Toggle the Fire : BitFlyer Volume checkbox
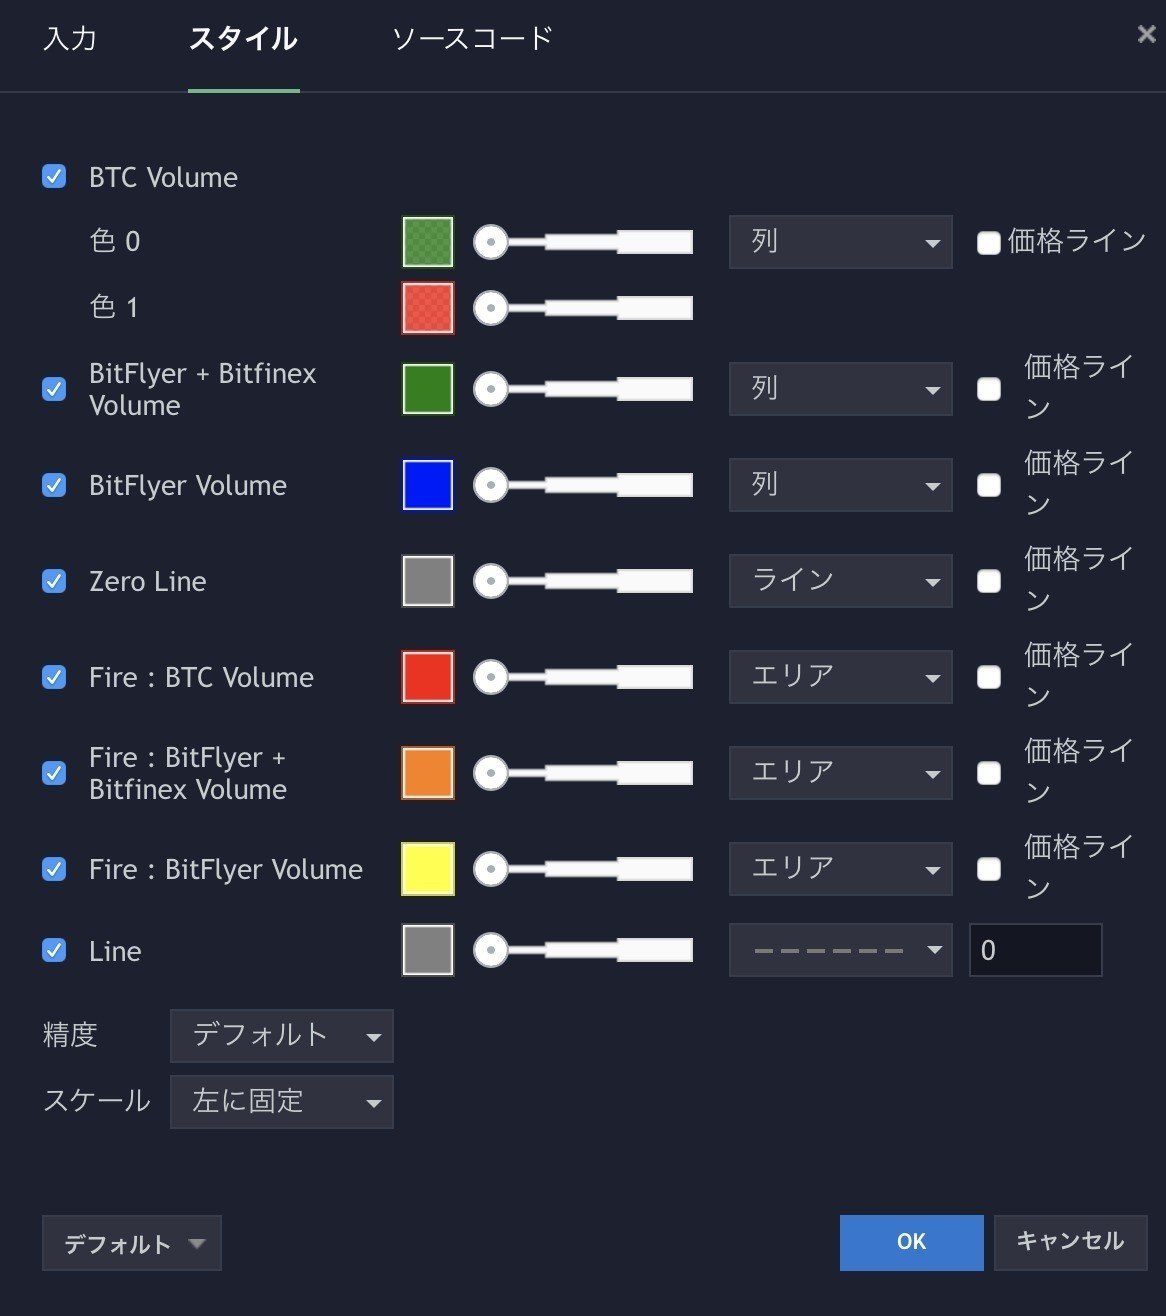The height and width of the screenshot is (1316, 1166). pyautogui.click(x=54, y=869)
